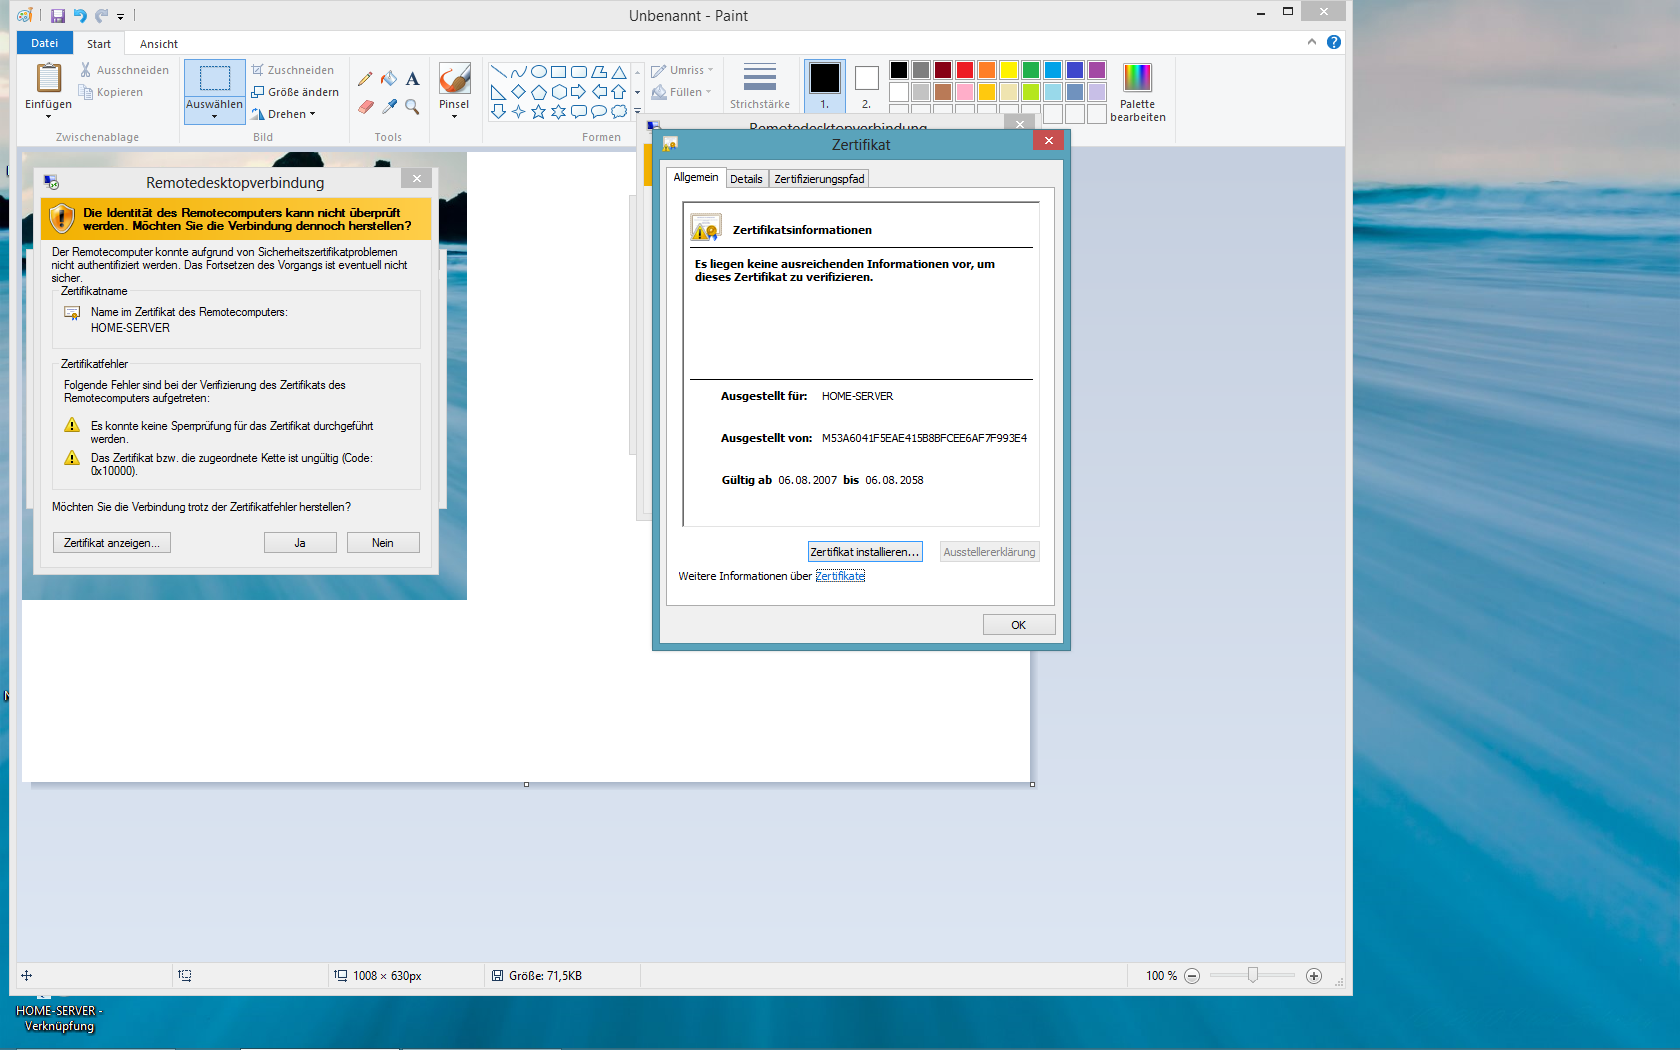Viewport: 1680px width, 1050px height.
Task: Choose the Text tool
Action: tap(412, 79)
